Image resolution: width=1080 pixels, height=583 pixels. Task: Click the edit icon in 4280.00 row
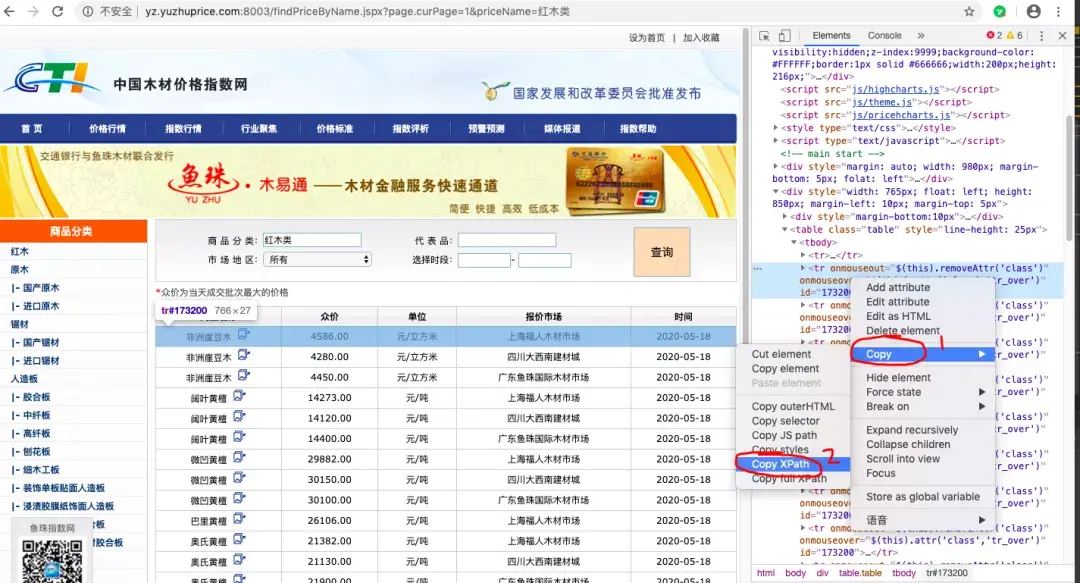(x=244, y=355)
